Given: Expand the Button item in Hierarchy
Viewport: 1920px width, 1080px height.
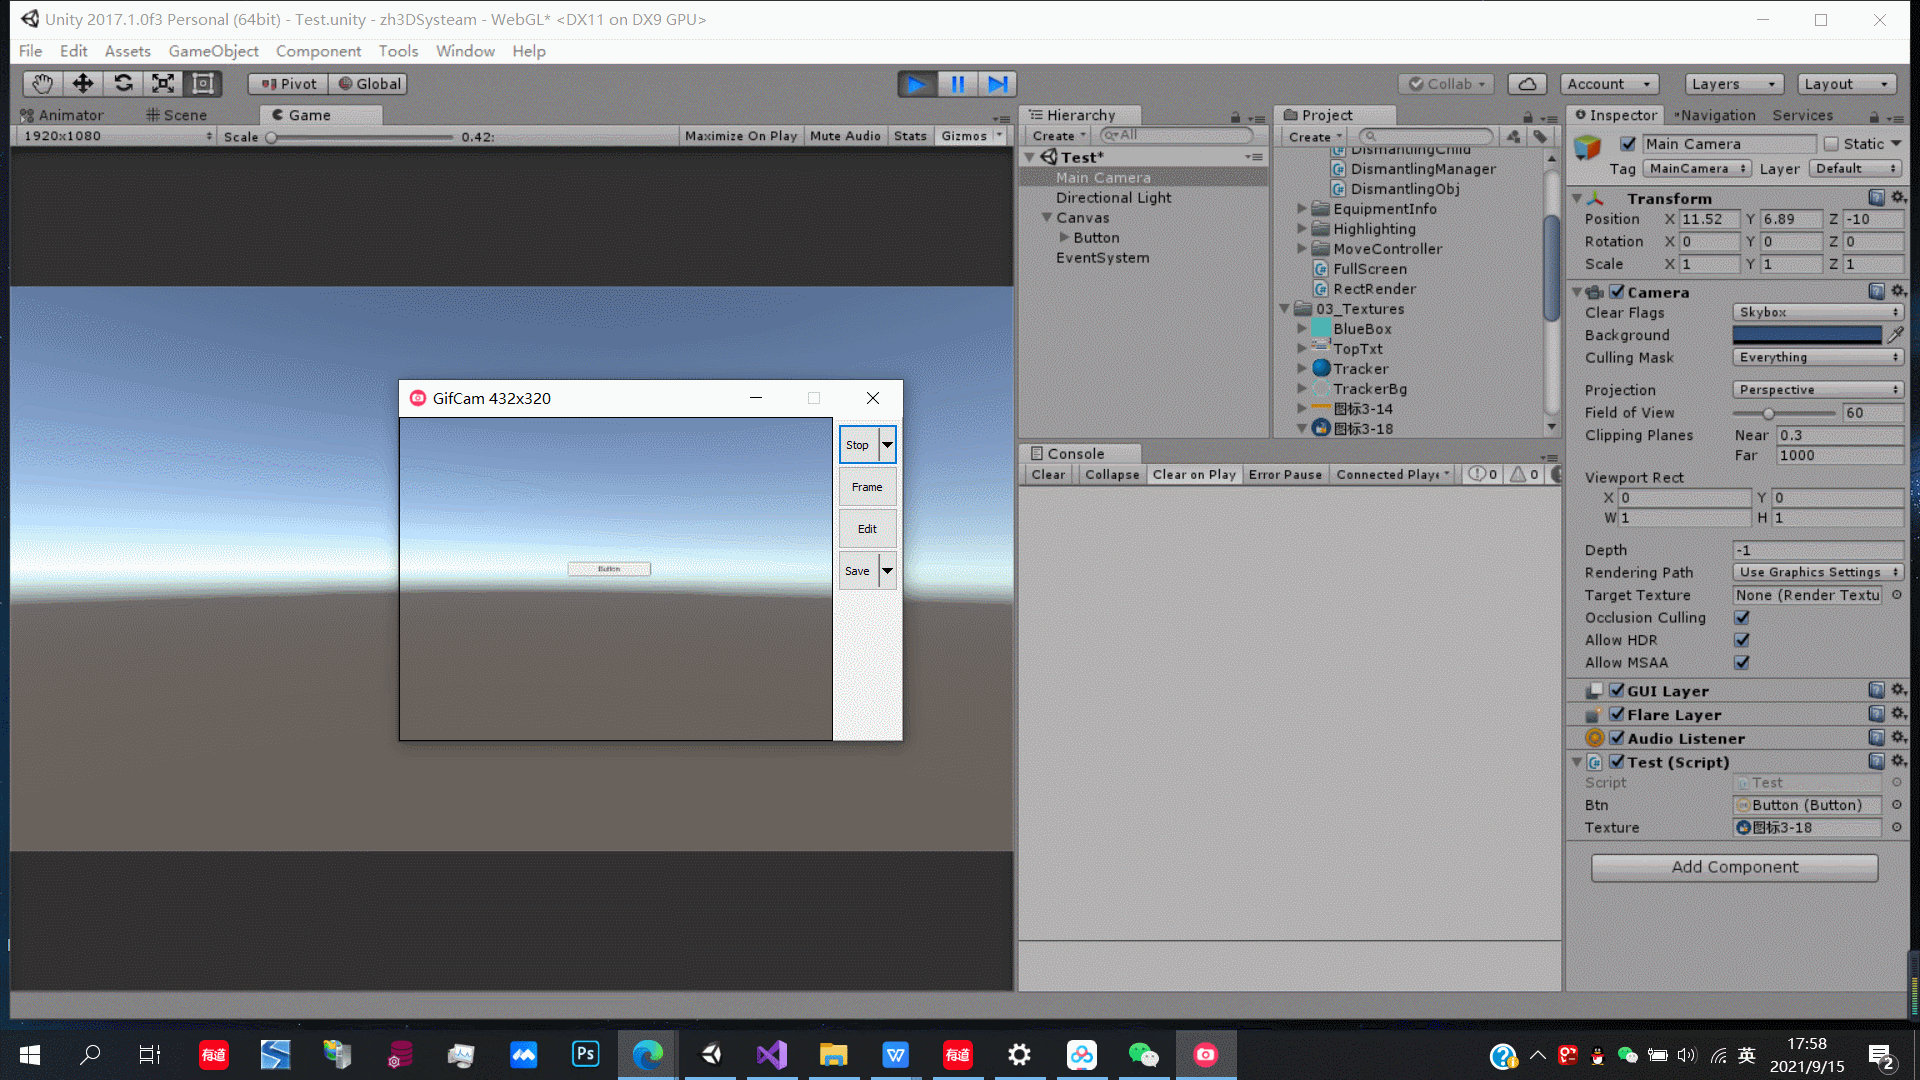Looking at the screenshot, I should pos(1064,238).
